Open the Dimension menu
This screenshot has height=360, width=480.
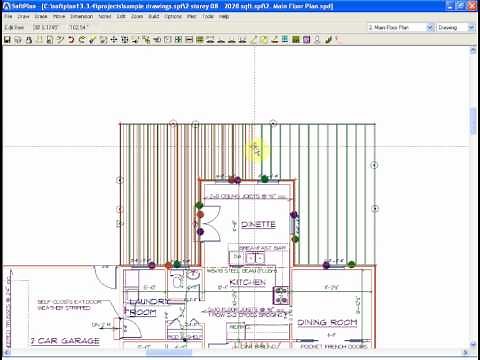tap(81, 16)
